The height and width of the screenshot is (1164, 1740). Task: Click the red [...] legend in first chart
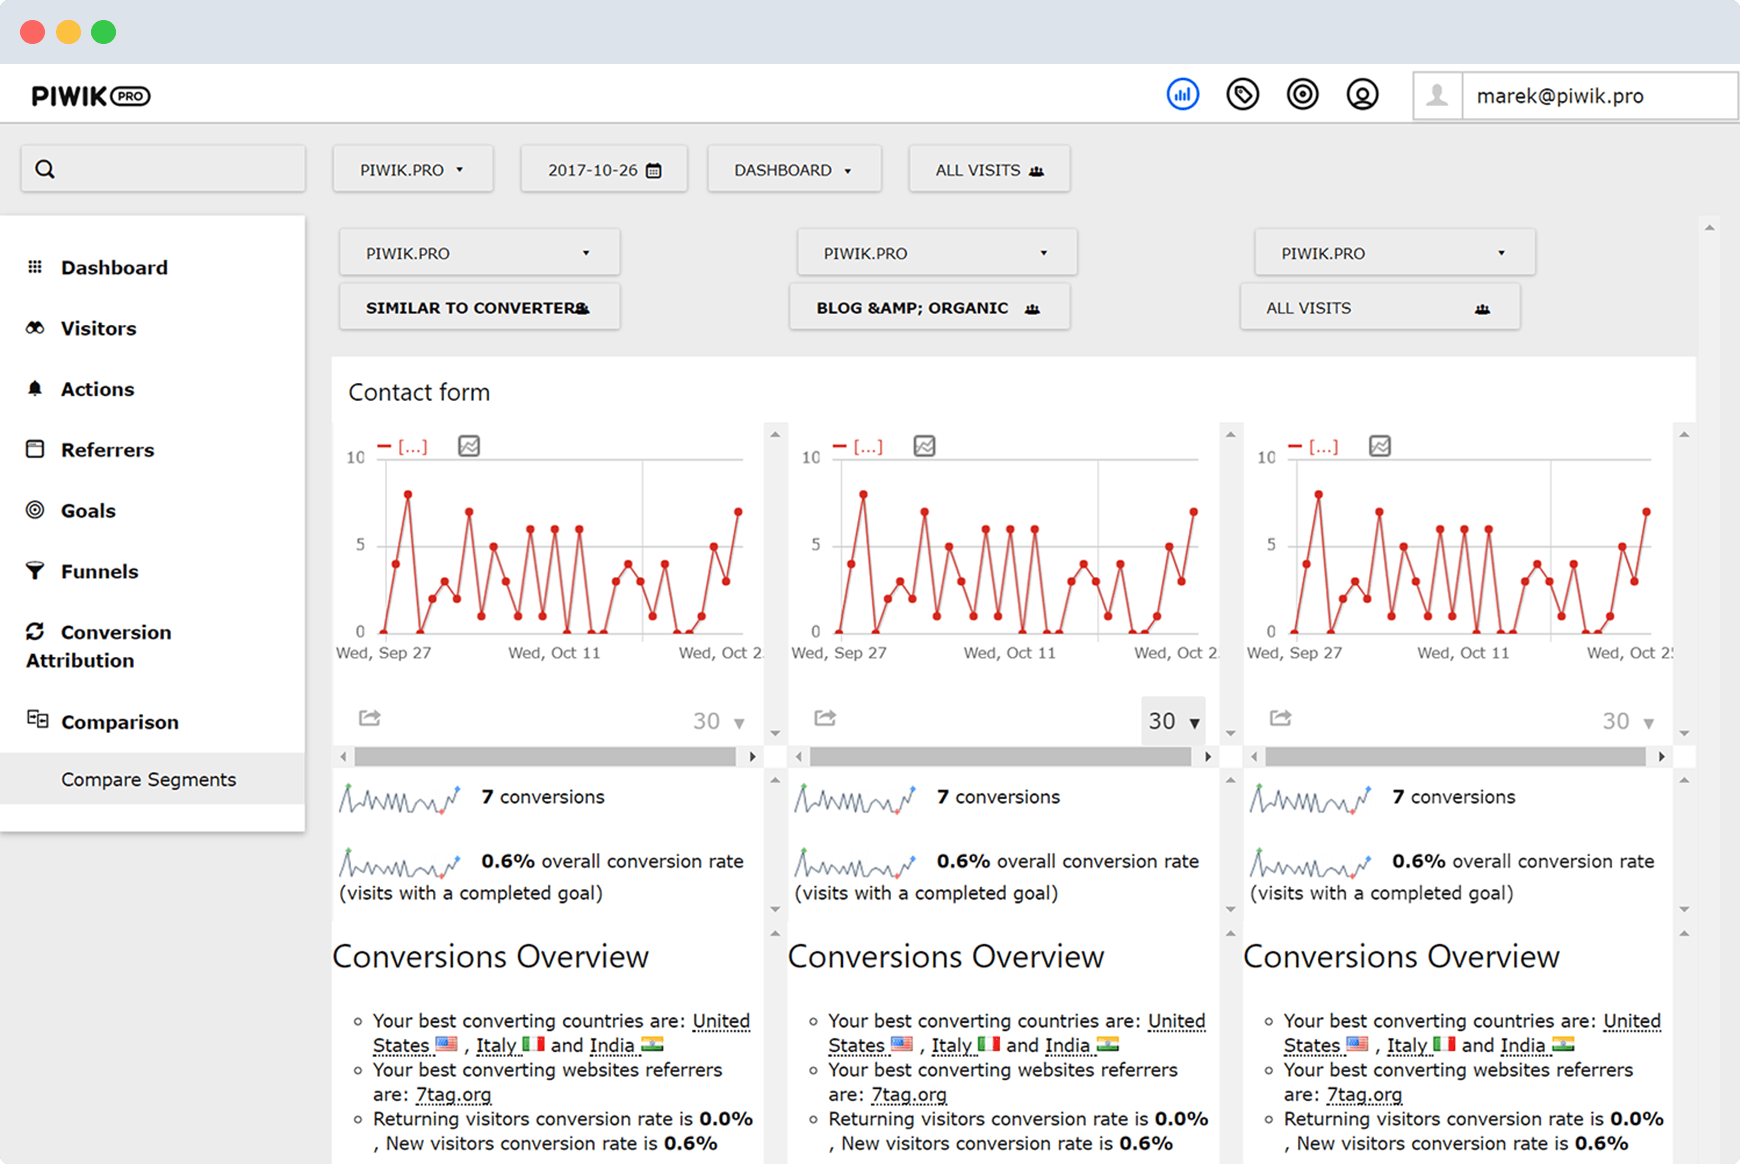point(403,447)
